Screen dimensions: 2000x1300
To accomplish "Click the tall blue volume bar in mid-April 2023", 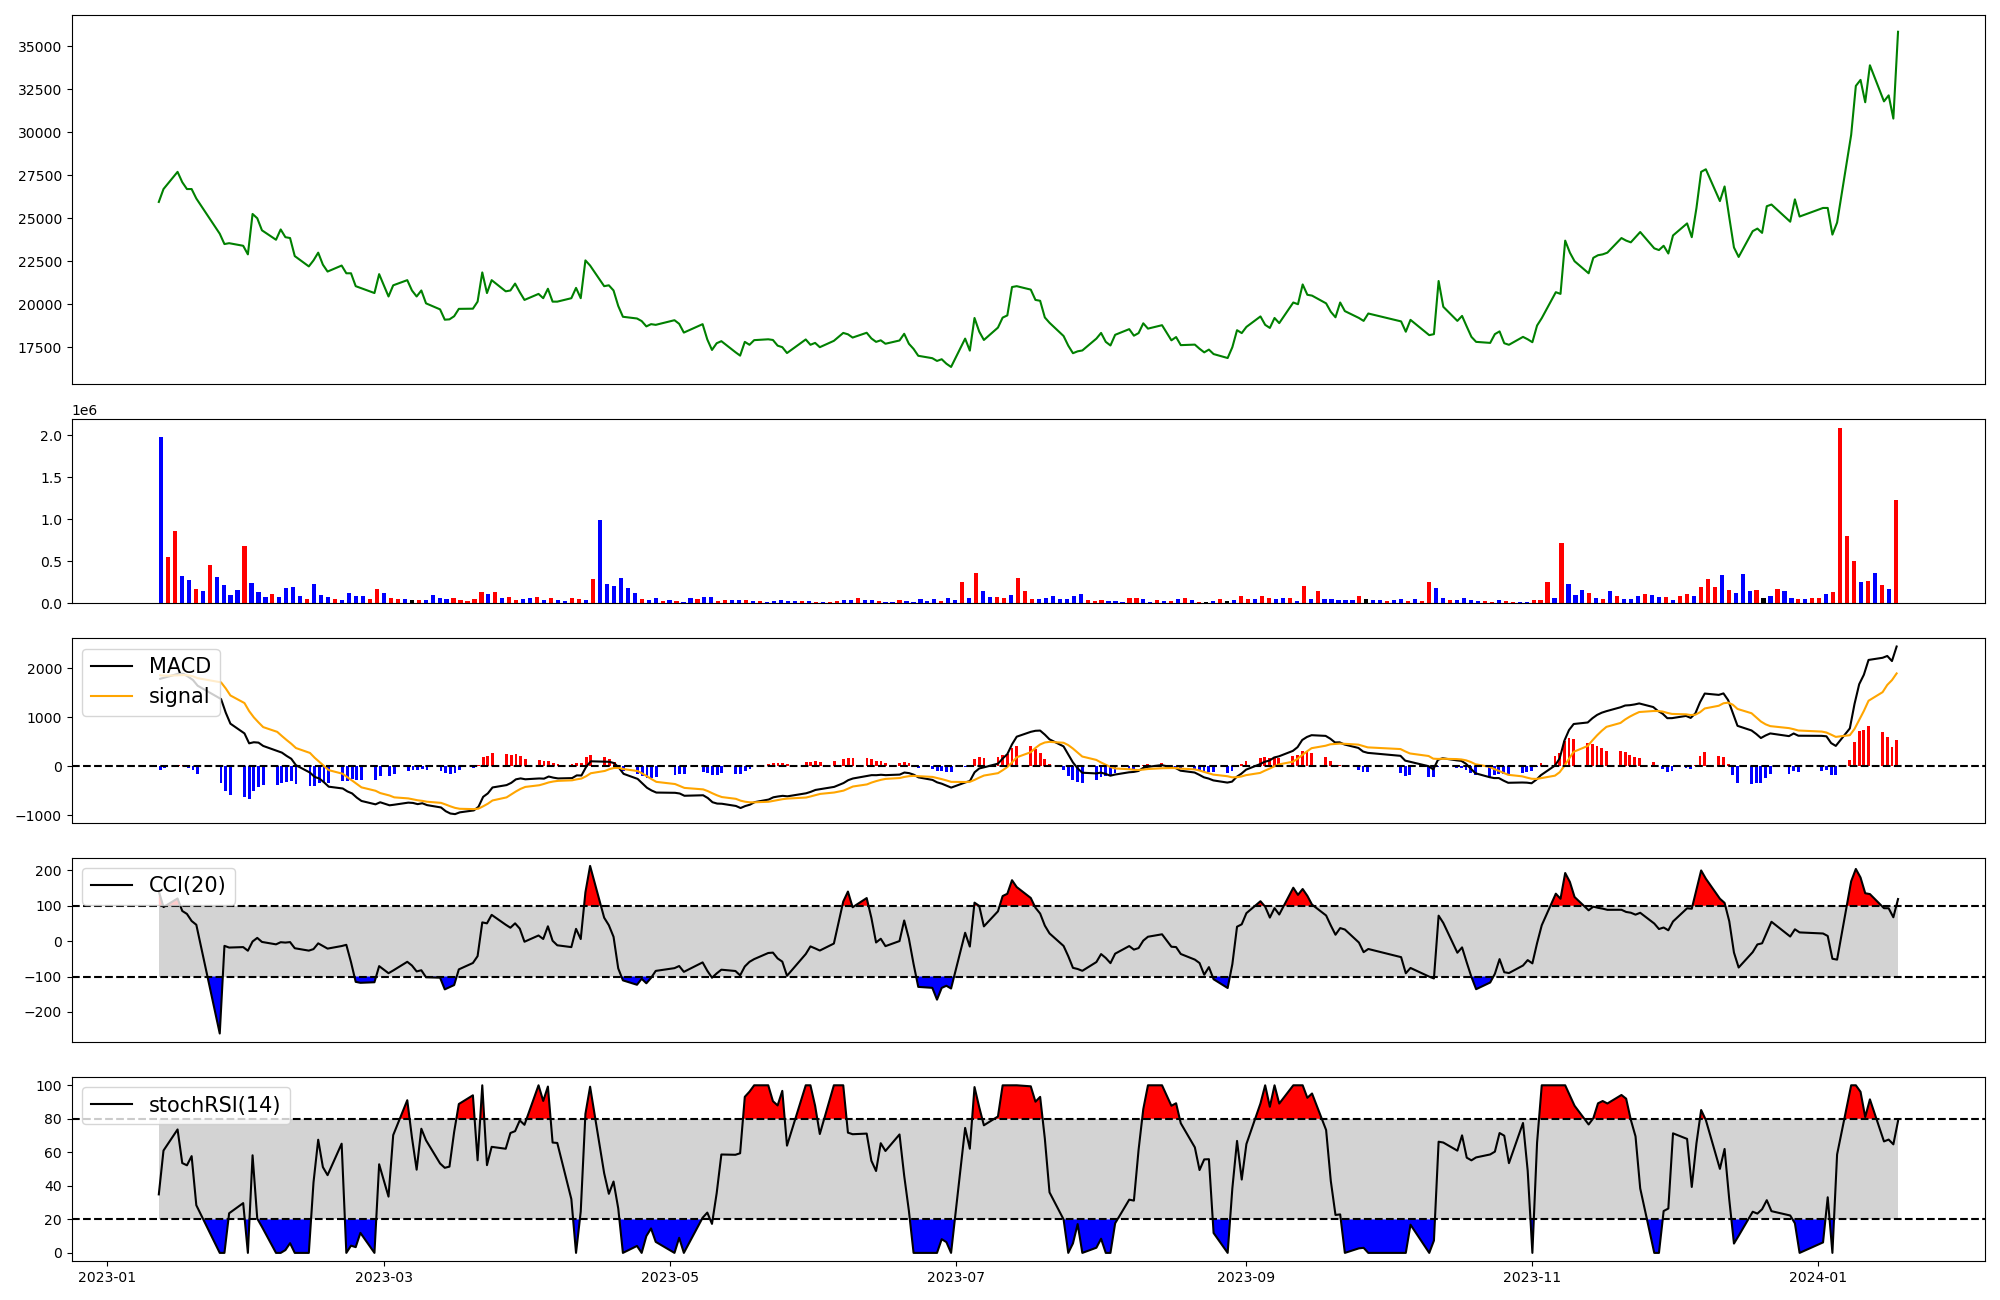I will tap(600, 561).
